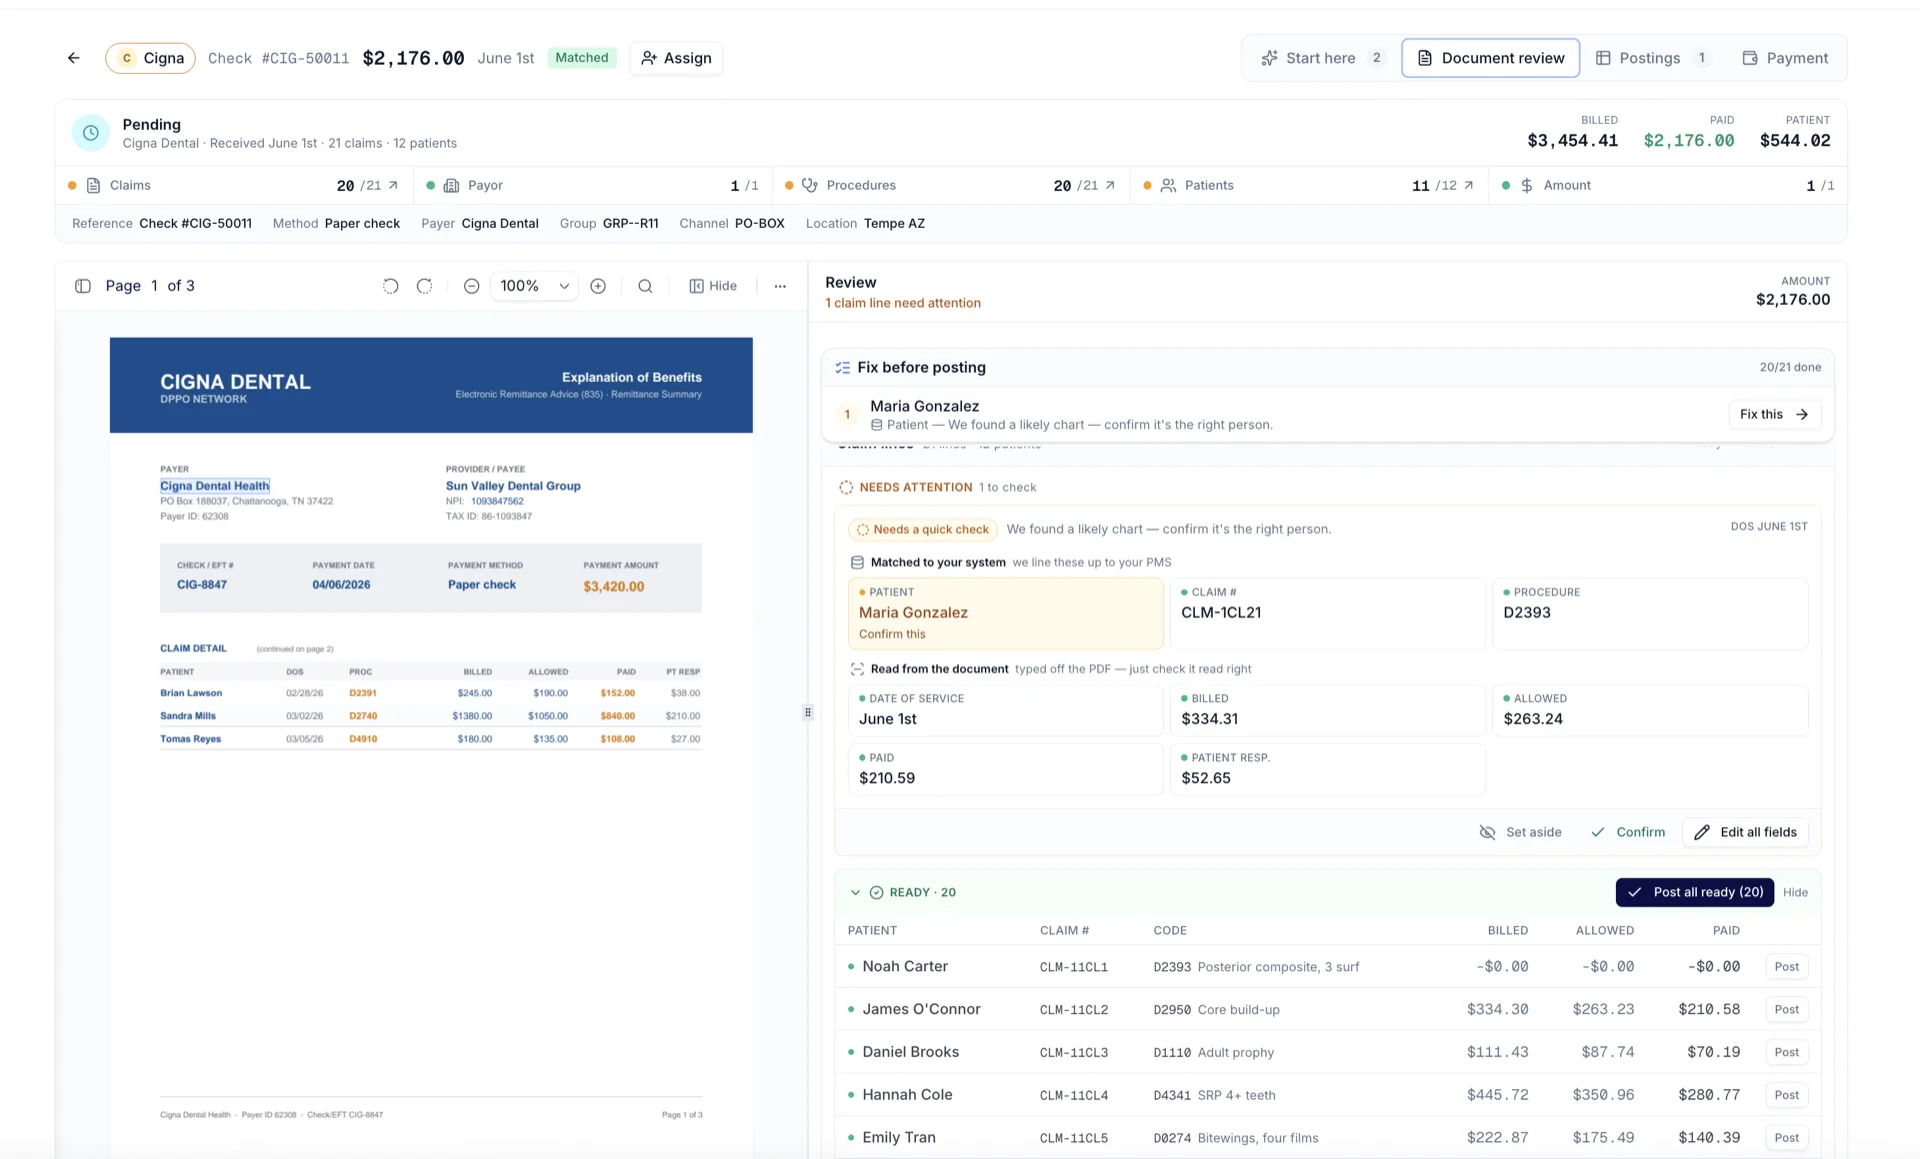
Task: Post Daniel Brooks's claim
Action: point(1786,1052)
